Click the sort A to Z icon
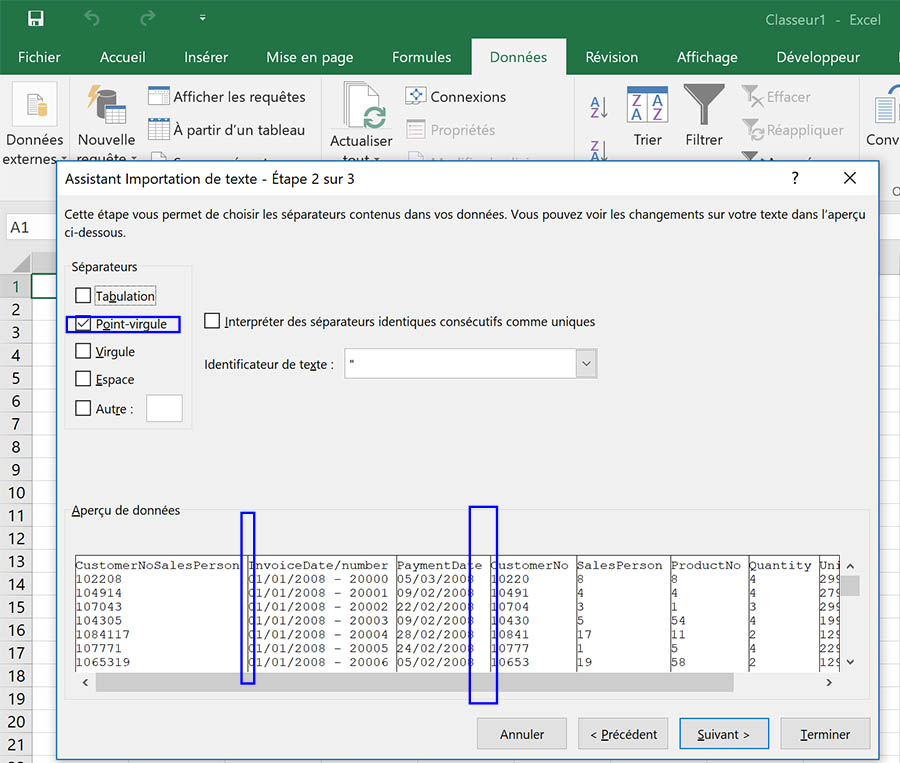 click(x=599, y=108)
